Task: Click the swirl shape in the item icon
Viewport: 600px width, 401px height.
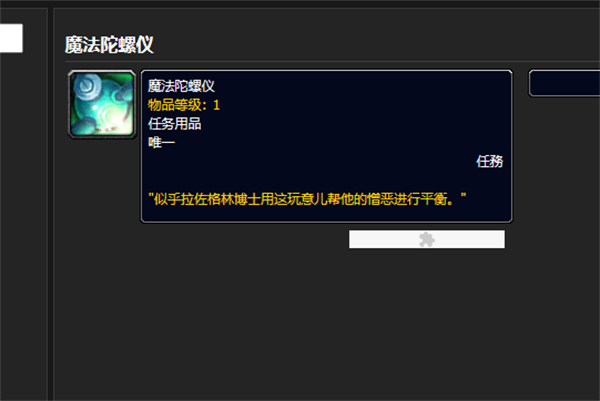Action: [x=91, y=85]
